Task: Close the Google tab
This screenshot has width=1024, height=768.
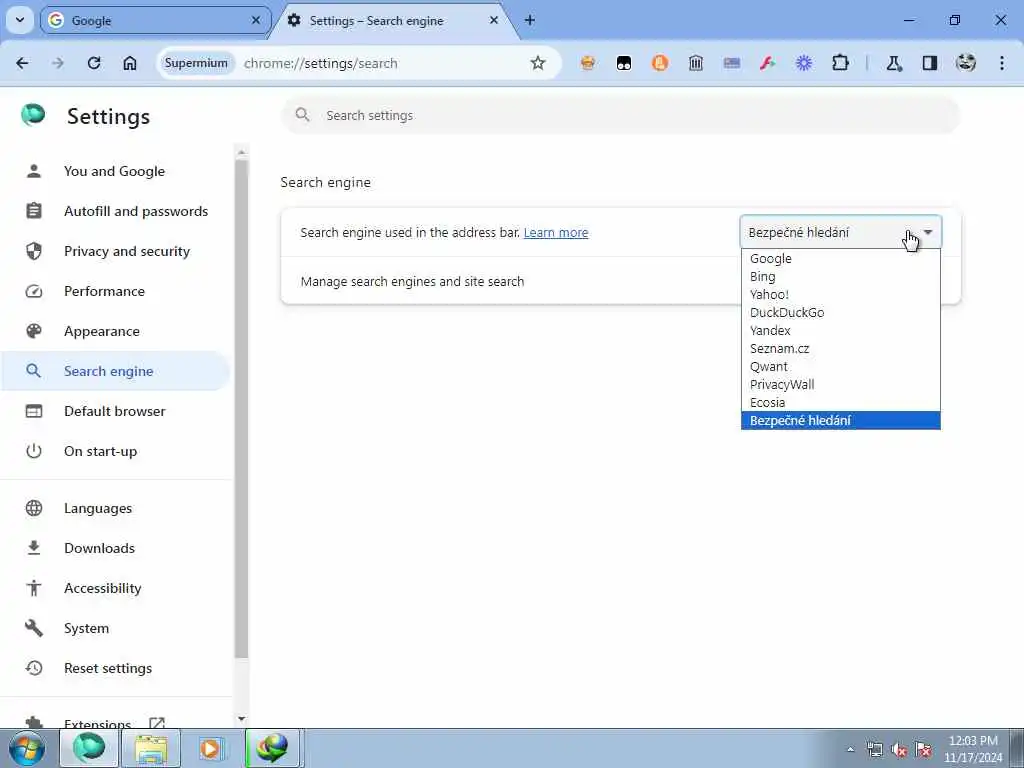Action: coord(256,20)
